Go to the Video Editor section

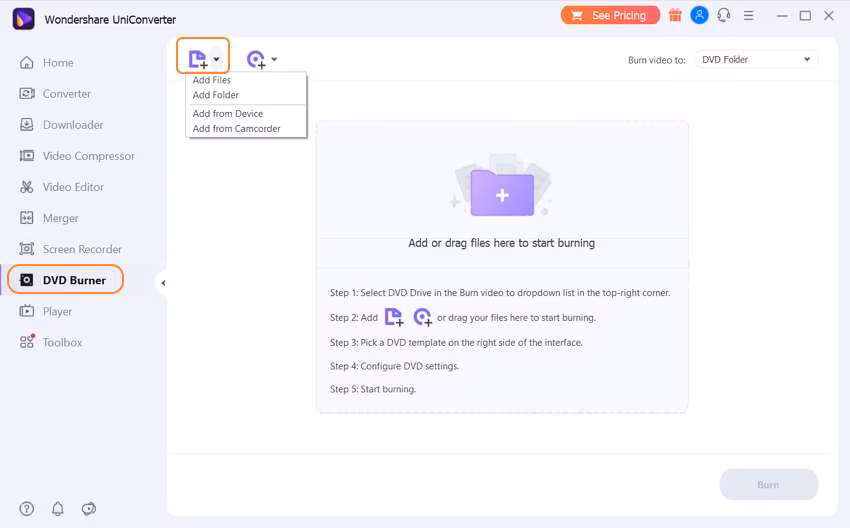[x=73, y=187]
